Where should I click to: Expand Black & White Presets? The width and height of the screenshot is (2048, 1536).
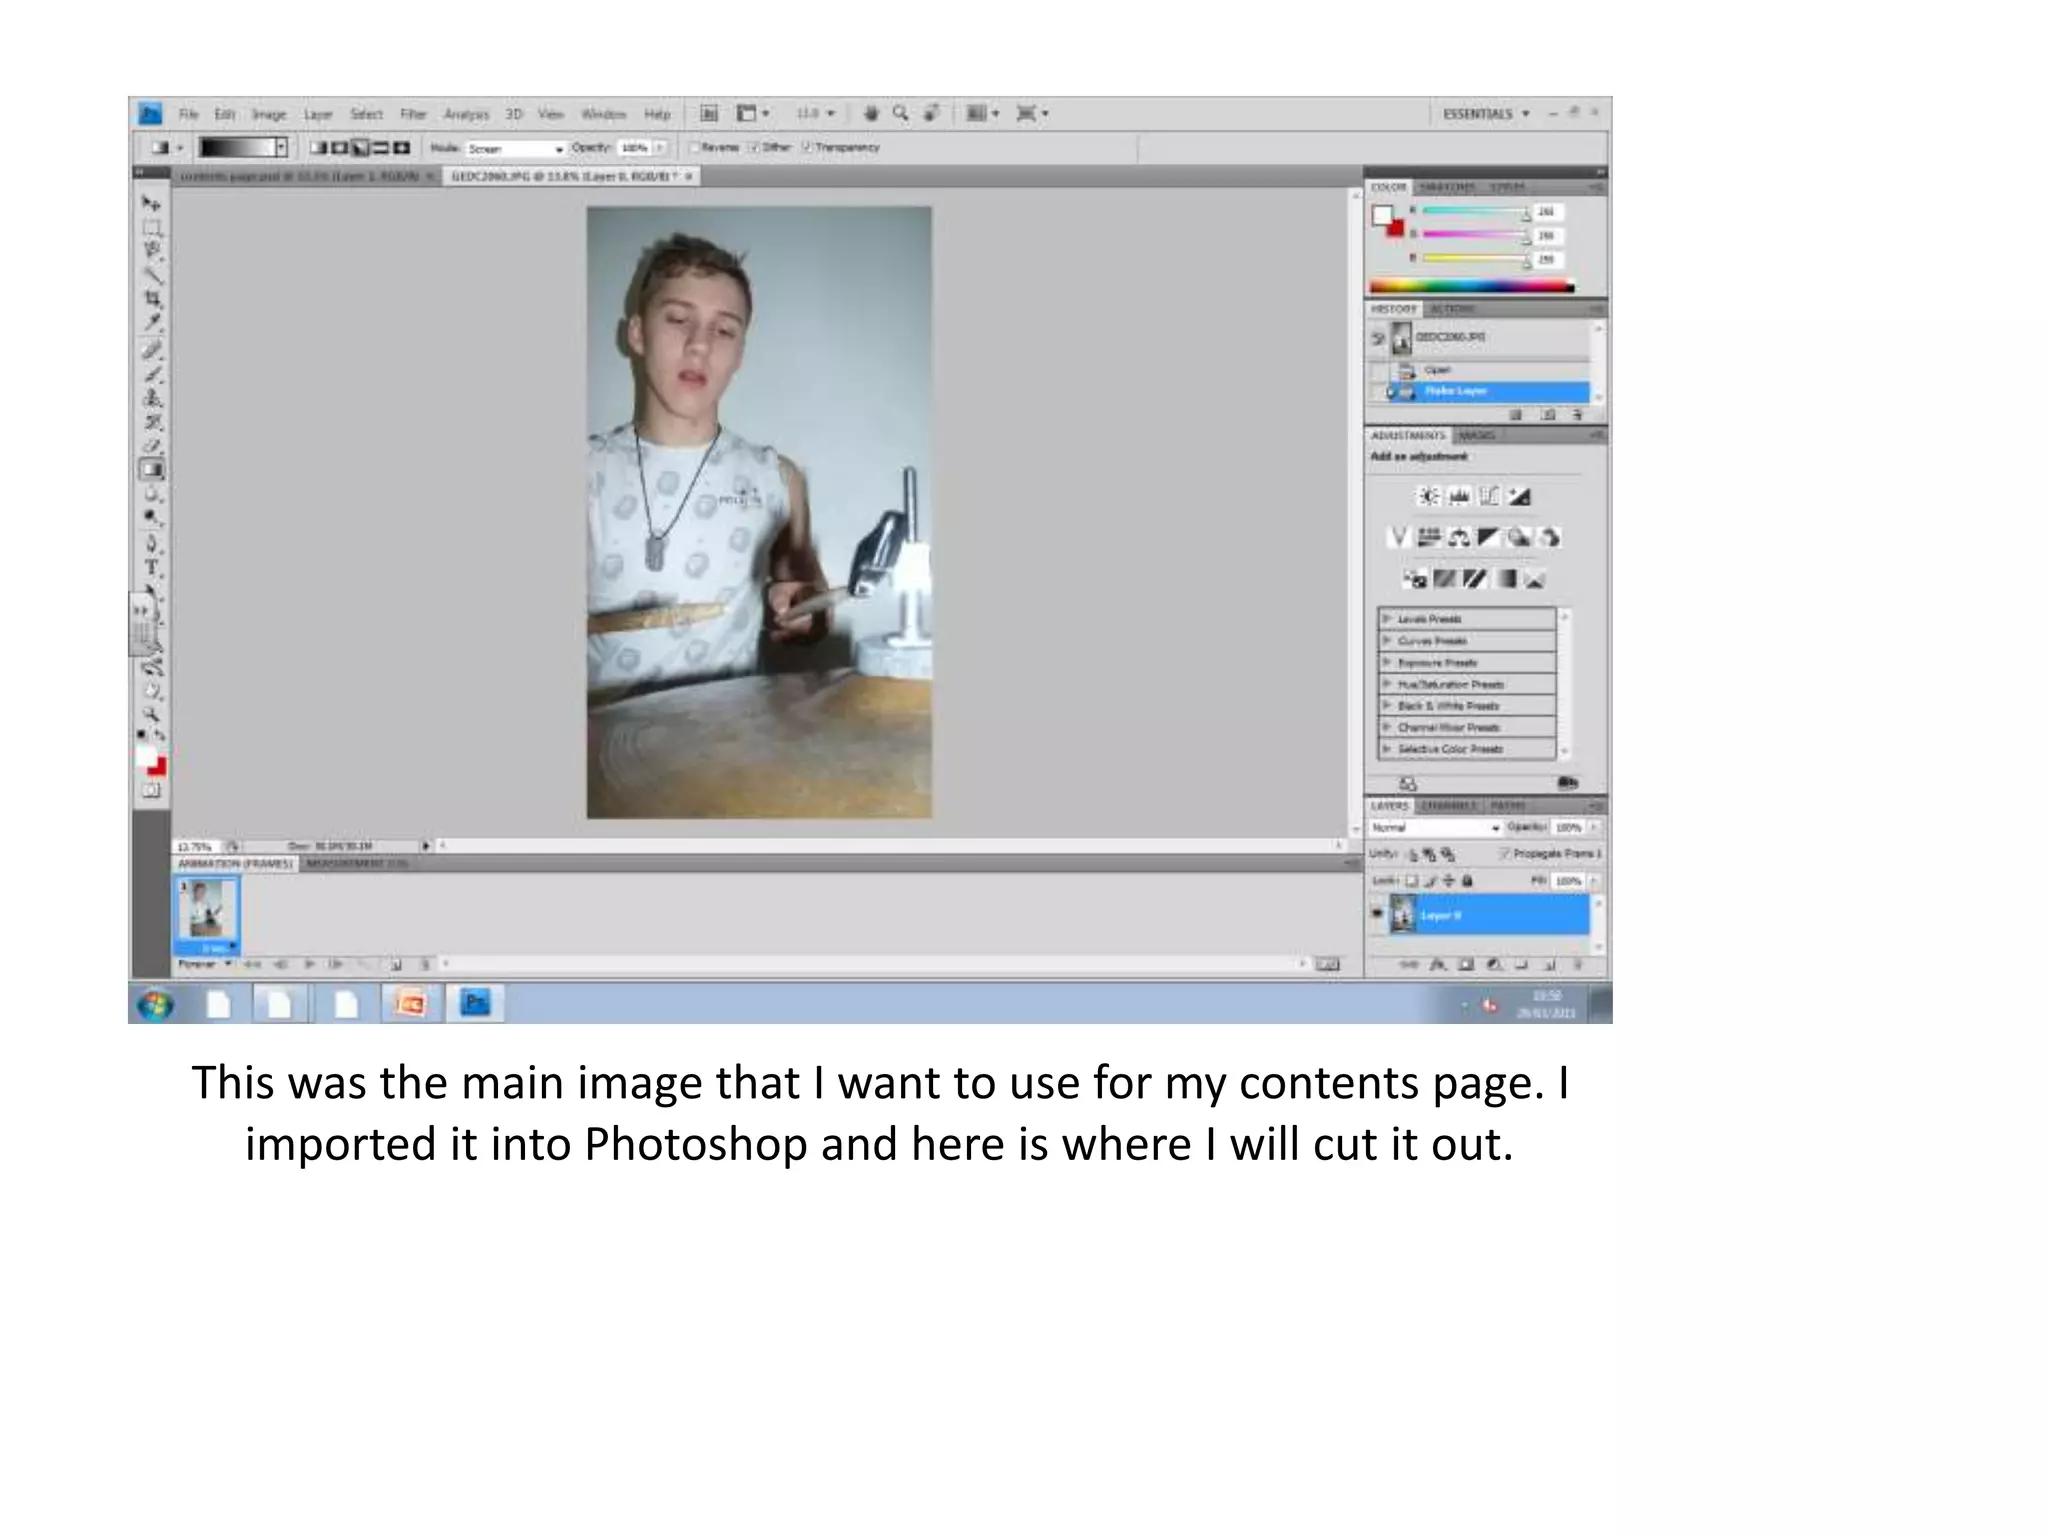coord(1387,706)
